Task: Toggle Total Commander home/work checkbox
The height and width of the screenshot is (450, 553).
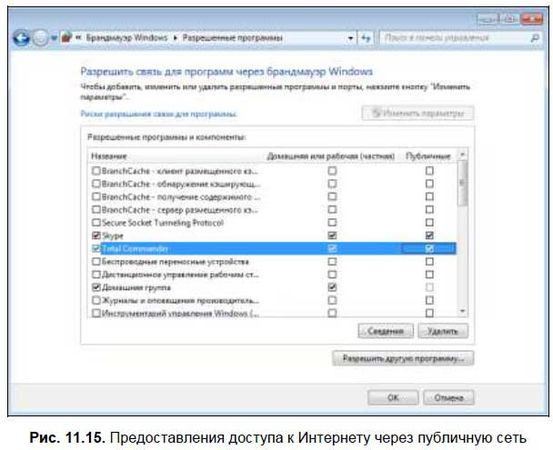Action: point(332,248)
